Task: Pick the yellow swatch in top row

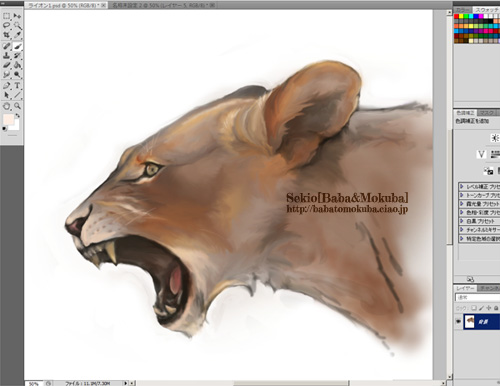Action: [462, 16]
